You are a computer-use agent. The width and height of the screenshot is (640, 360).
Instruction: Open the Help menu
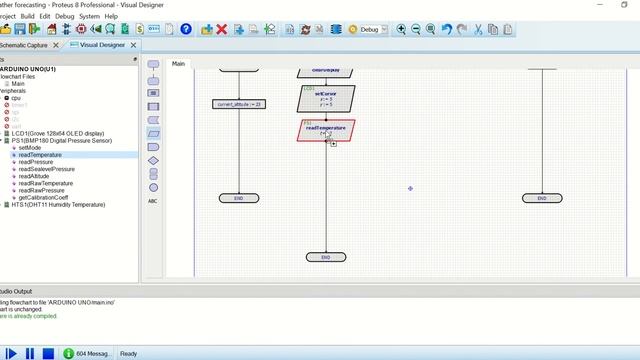tap(111, 16)
